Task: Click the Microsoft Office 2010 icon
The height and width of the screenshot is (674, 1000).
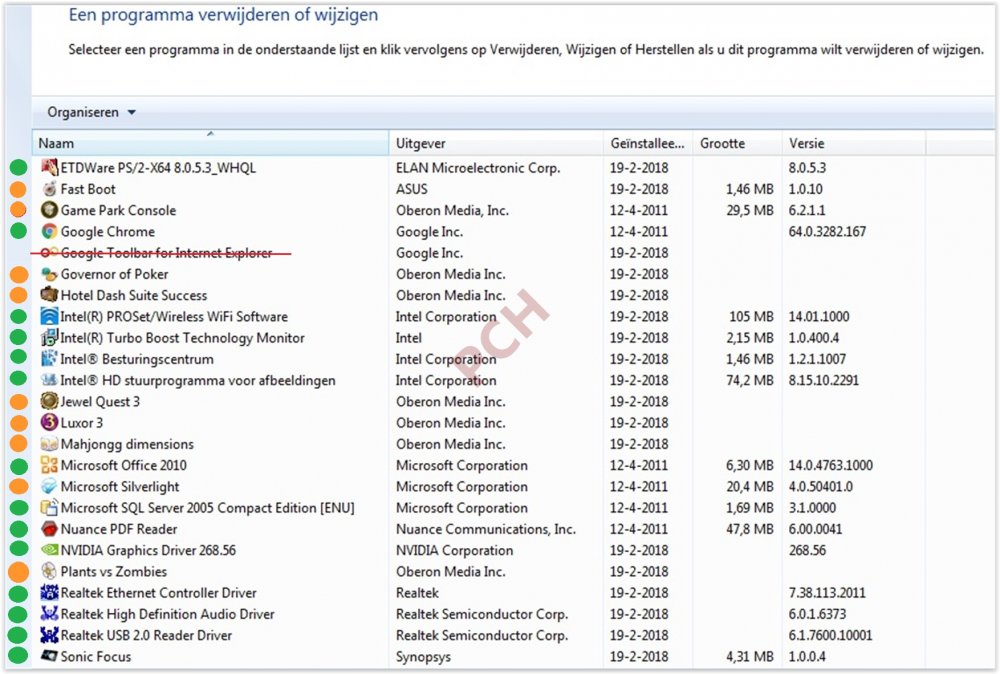Action: (x=49, y=465)
